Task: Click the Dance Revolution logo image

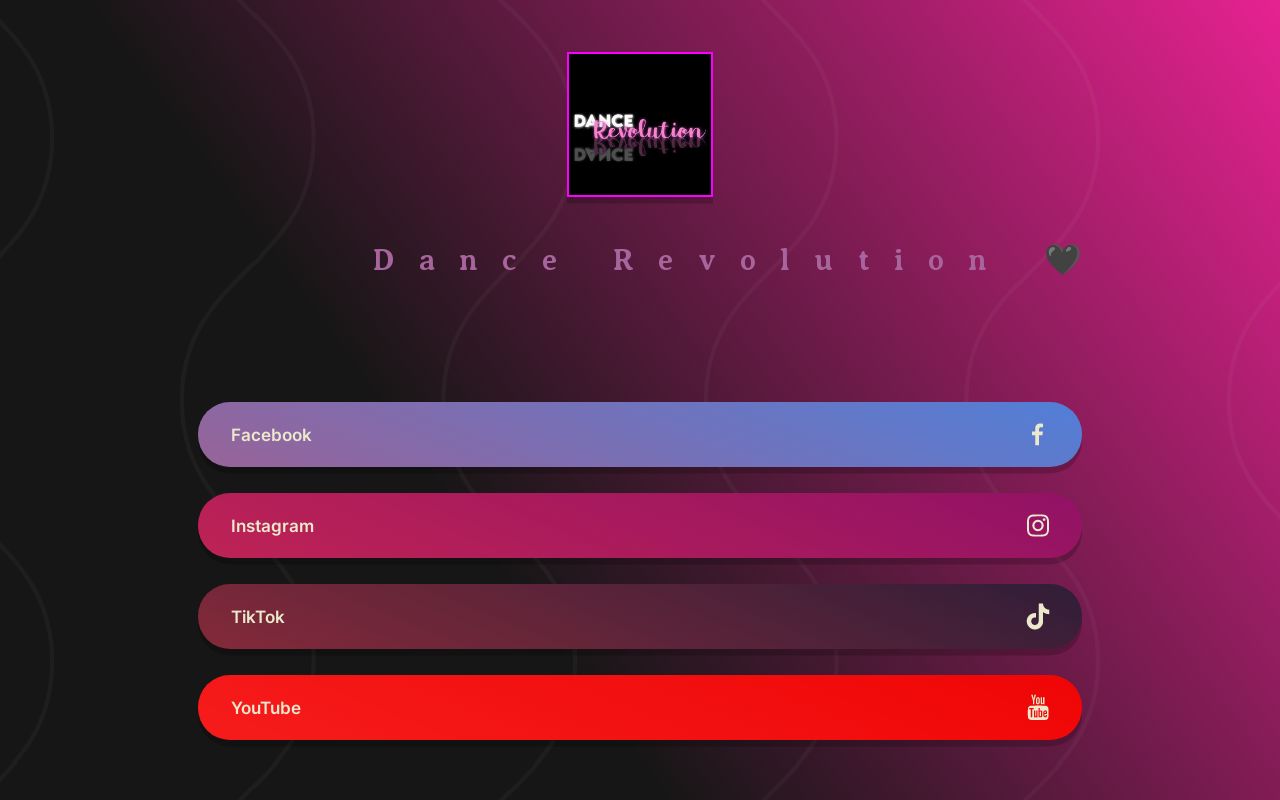Action: [x=640, y=125]
